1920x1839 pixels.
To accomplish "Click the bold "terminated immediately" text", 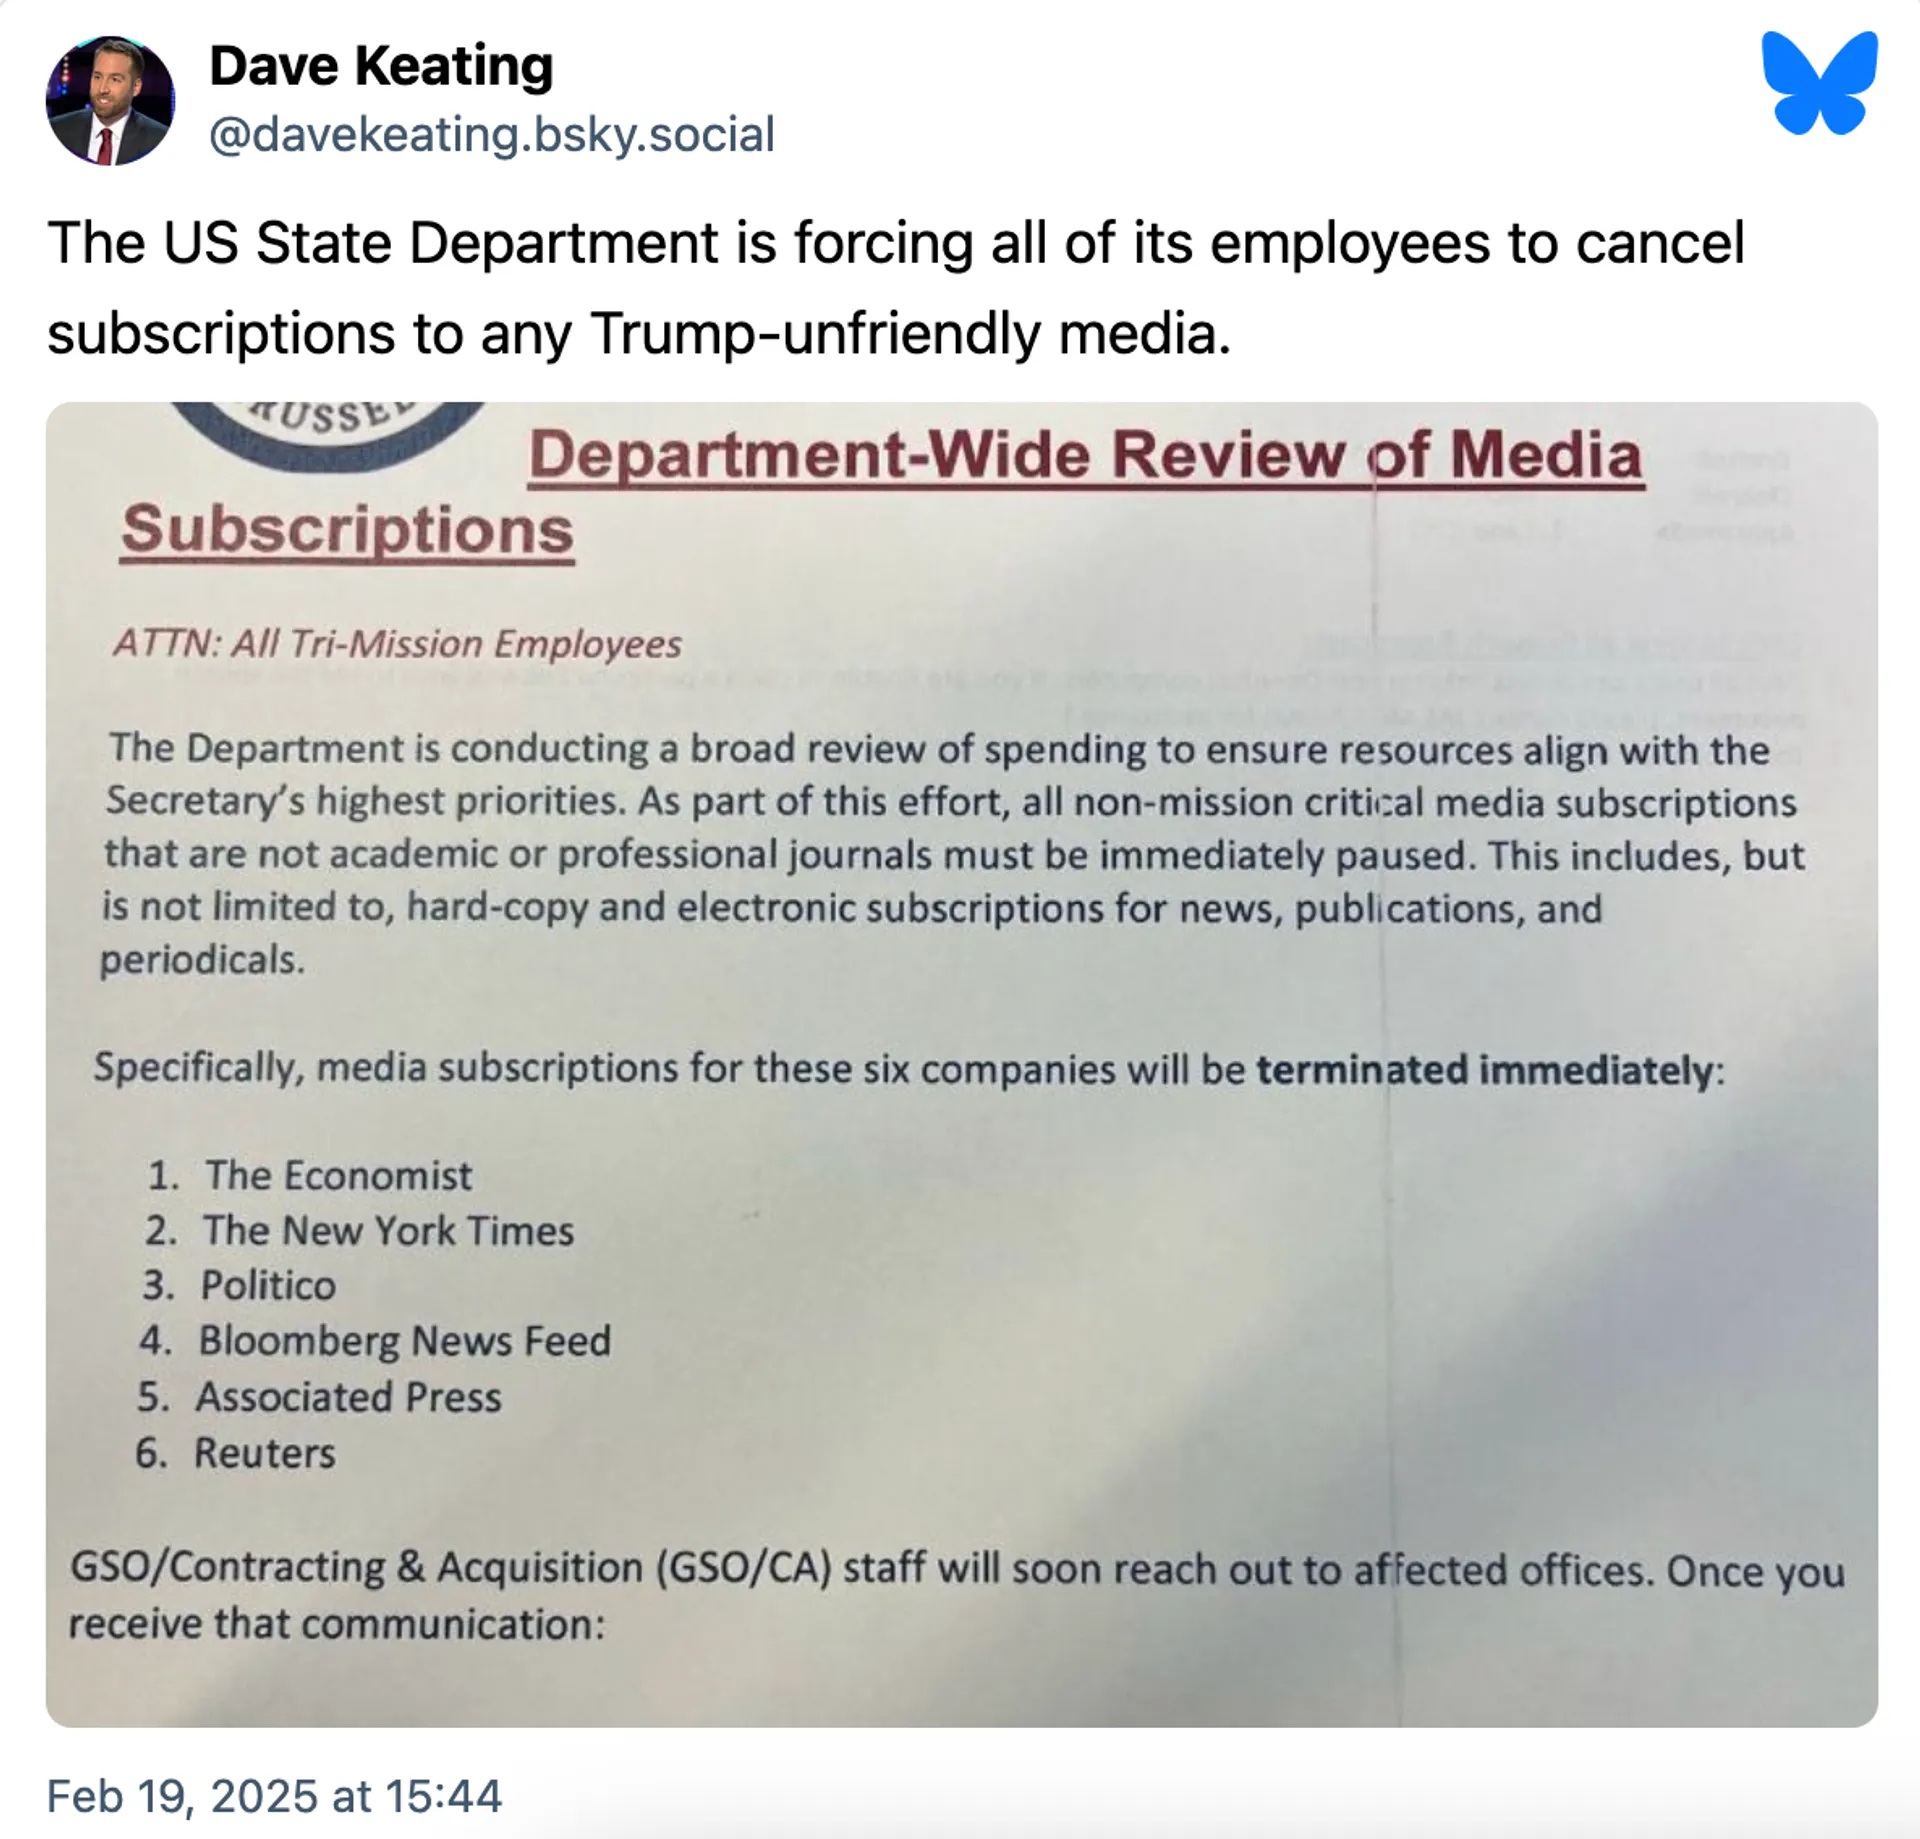I will 1484,1070.
